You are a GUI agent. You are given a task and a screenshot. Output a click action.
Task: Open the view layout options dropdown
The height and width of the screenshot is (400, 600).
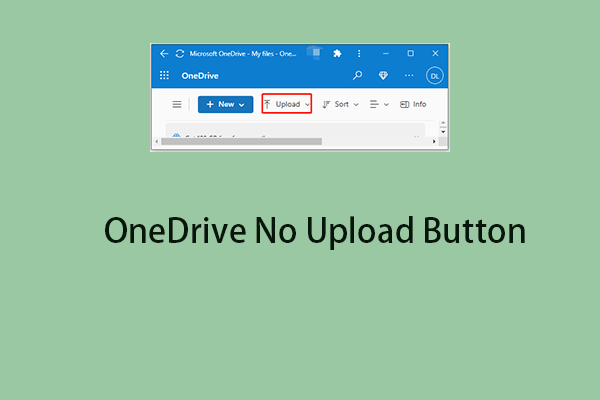pos(379,104)
